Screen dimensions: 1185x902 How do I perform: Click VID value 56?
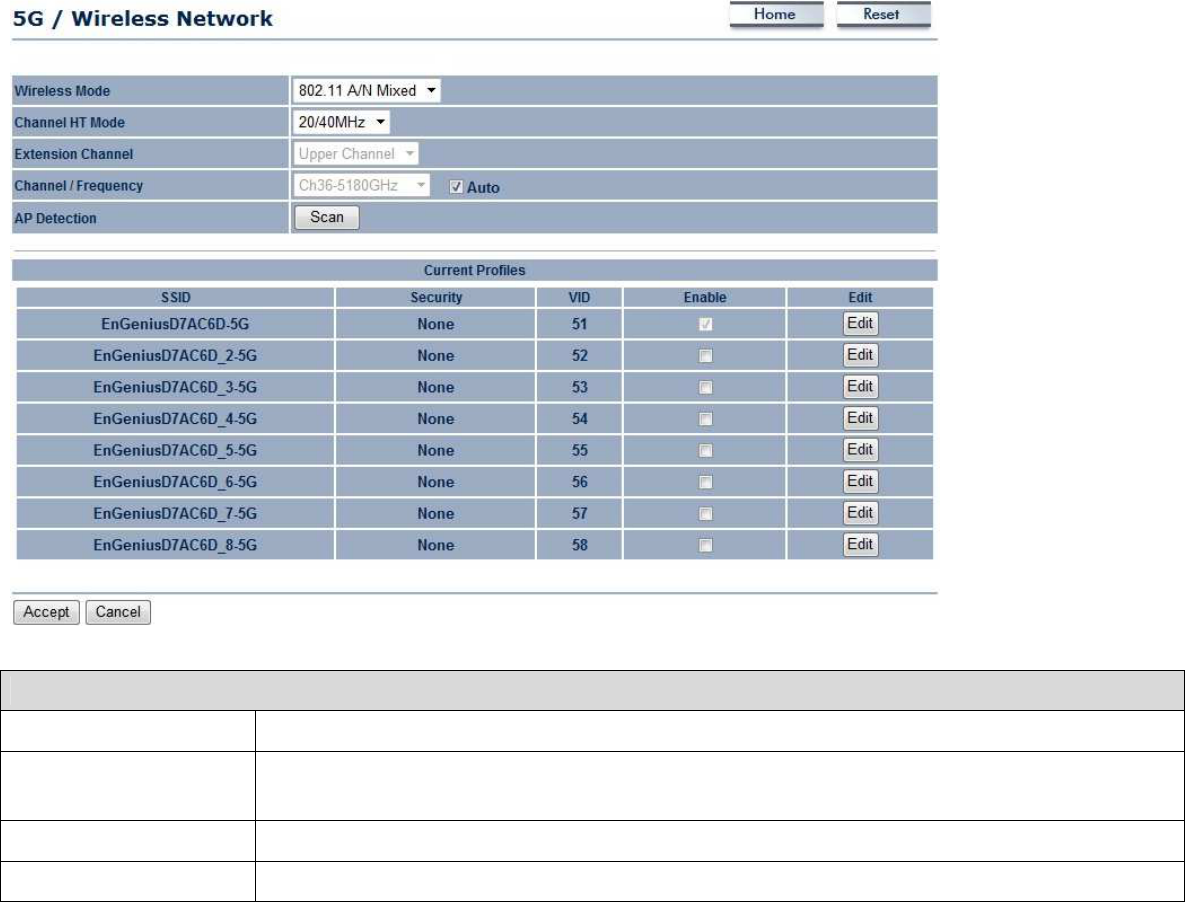point(580,482)
